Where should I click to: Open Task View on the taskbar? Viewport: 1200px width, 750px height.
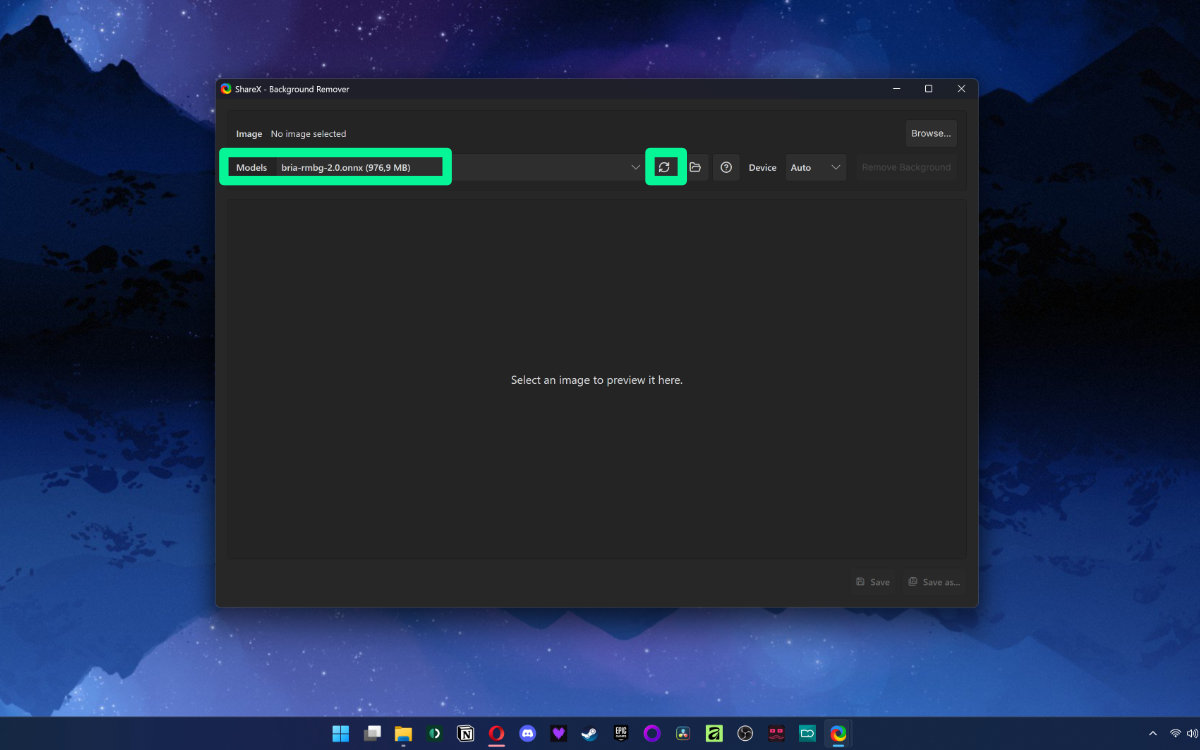[372, 733]
